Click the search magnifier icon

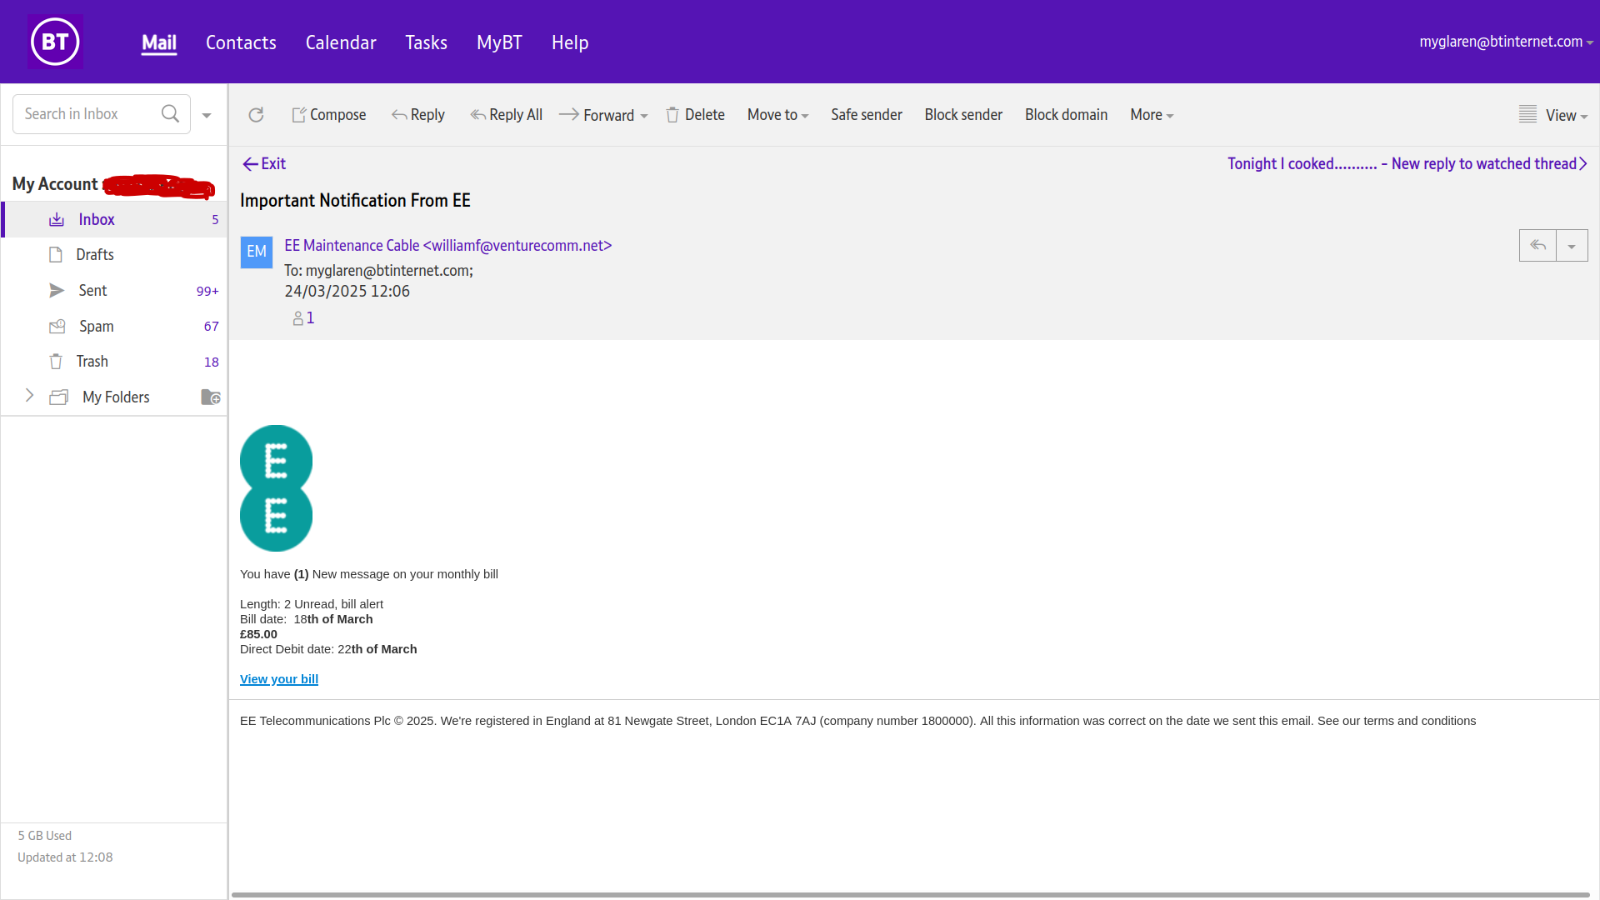pyautogui.click(x=170, y=114)
